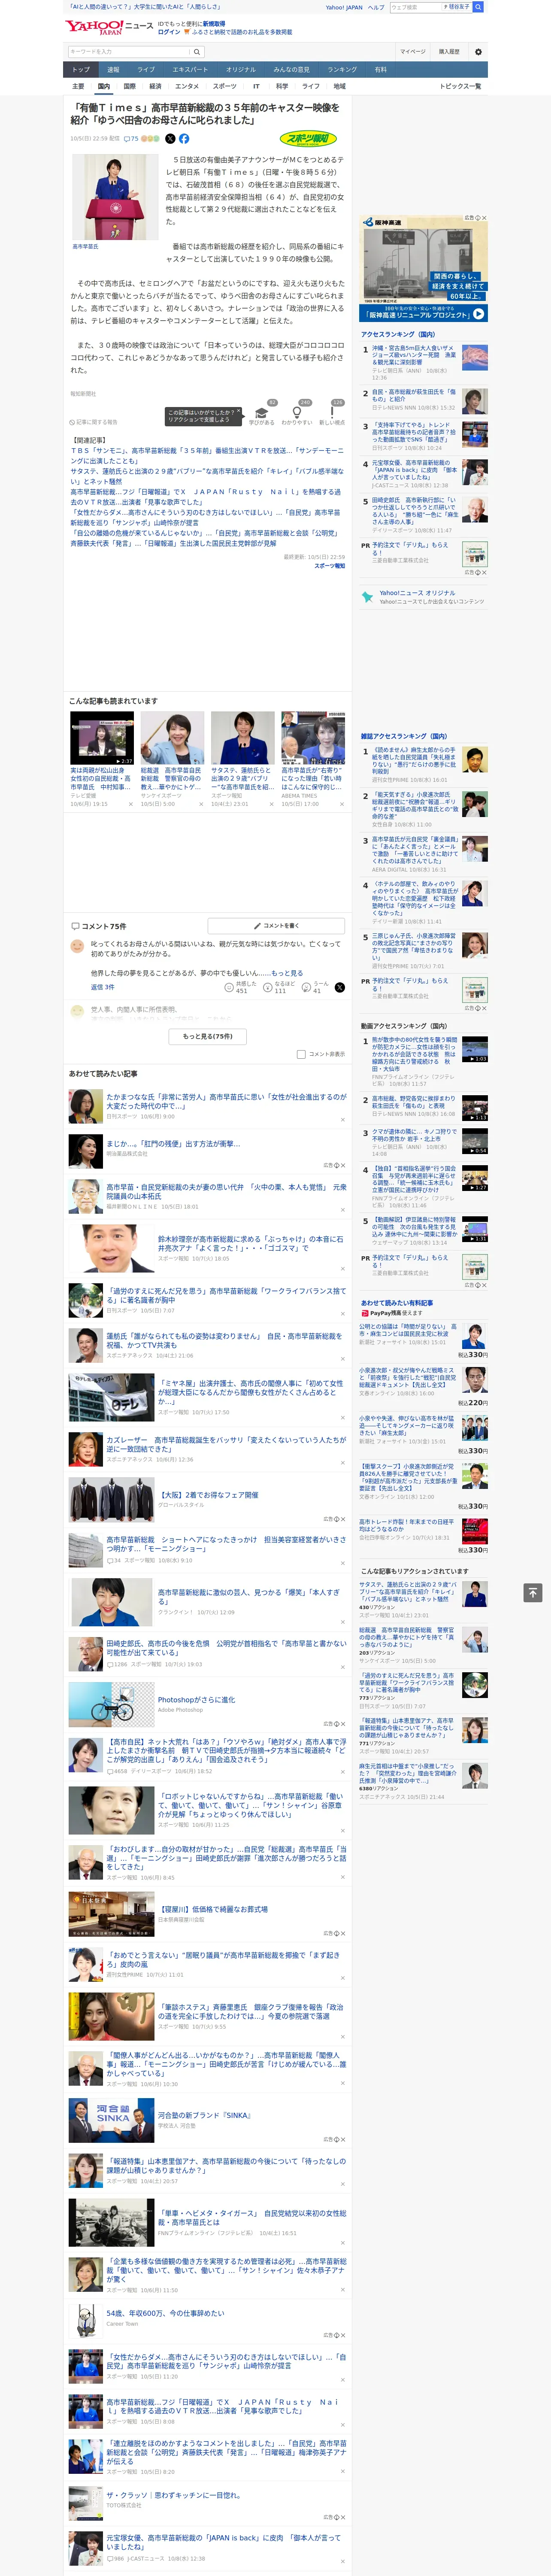Select the トップ tab
Image resolution: width=551 pixels, height=2576 pixels.
81,69
